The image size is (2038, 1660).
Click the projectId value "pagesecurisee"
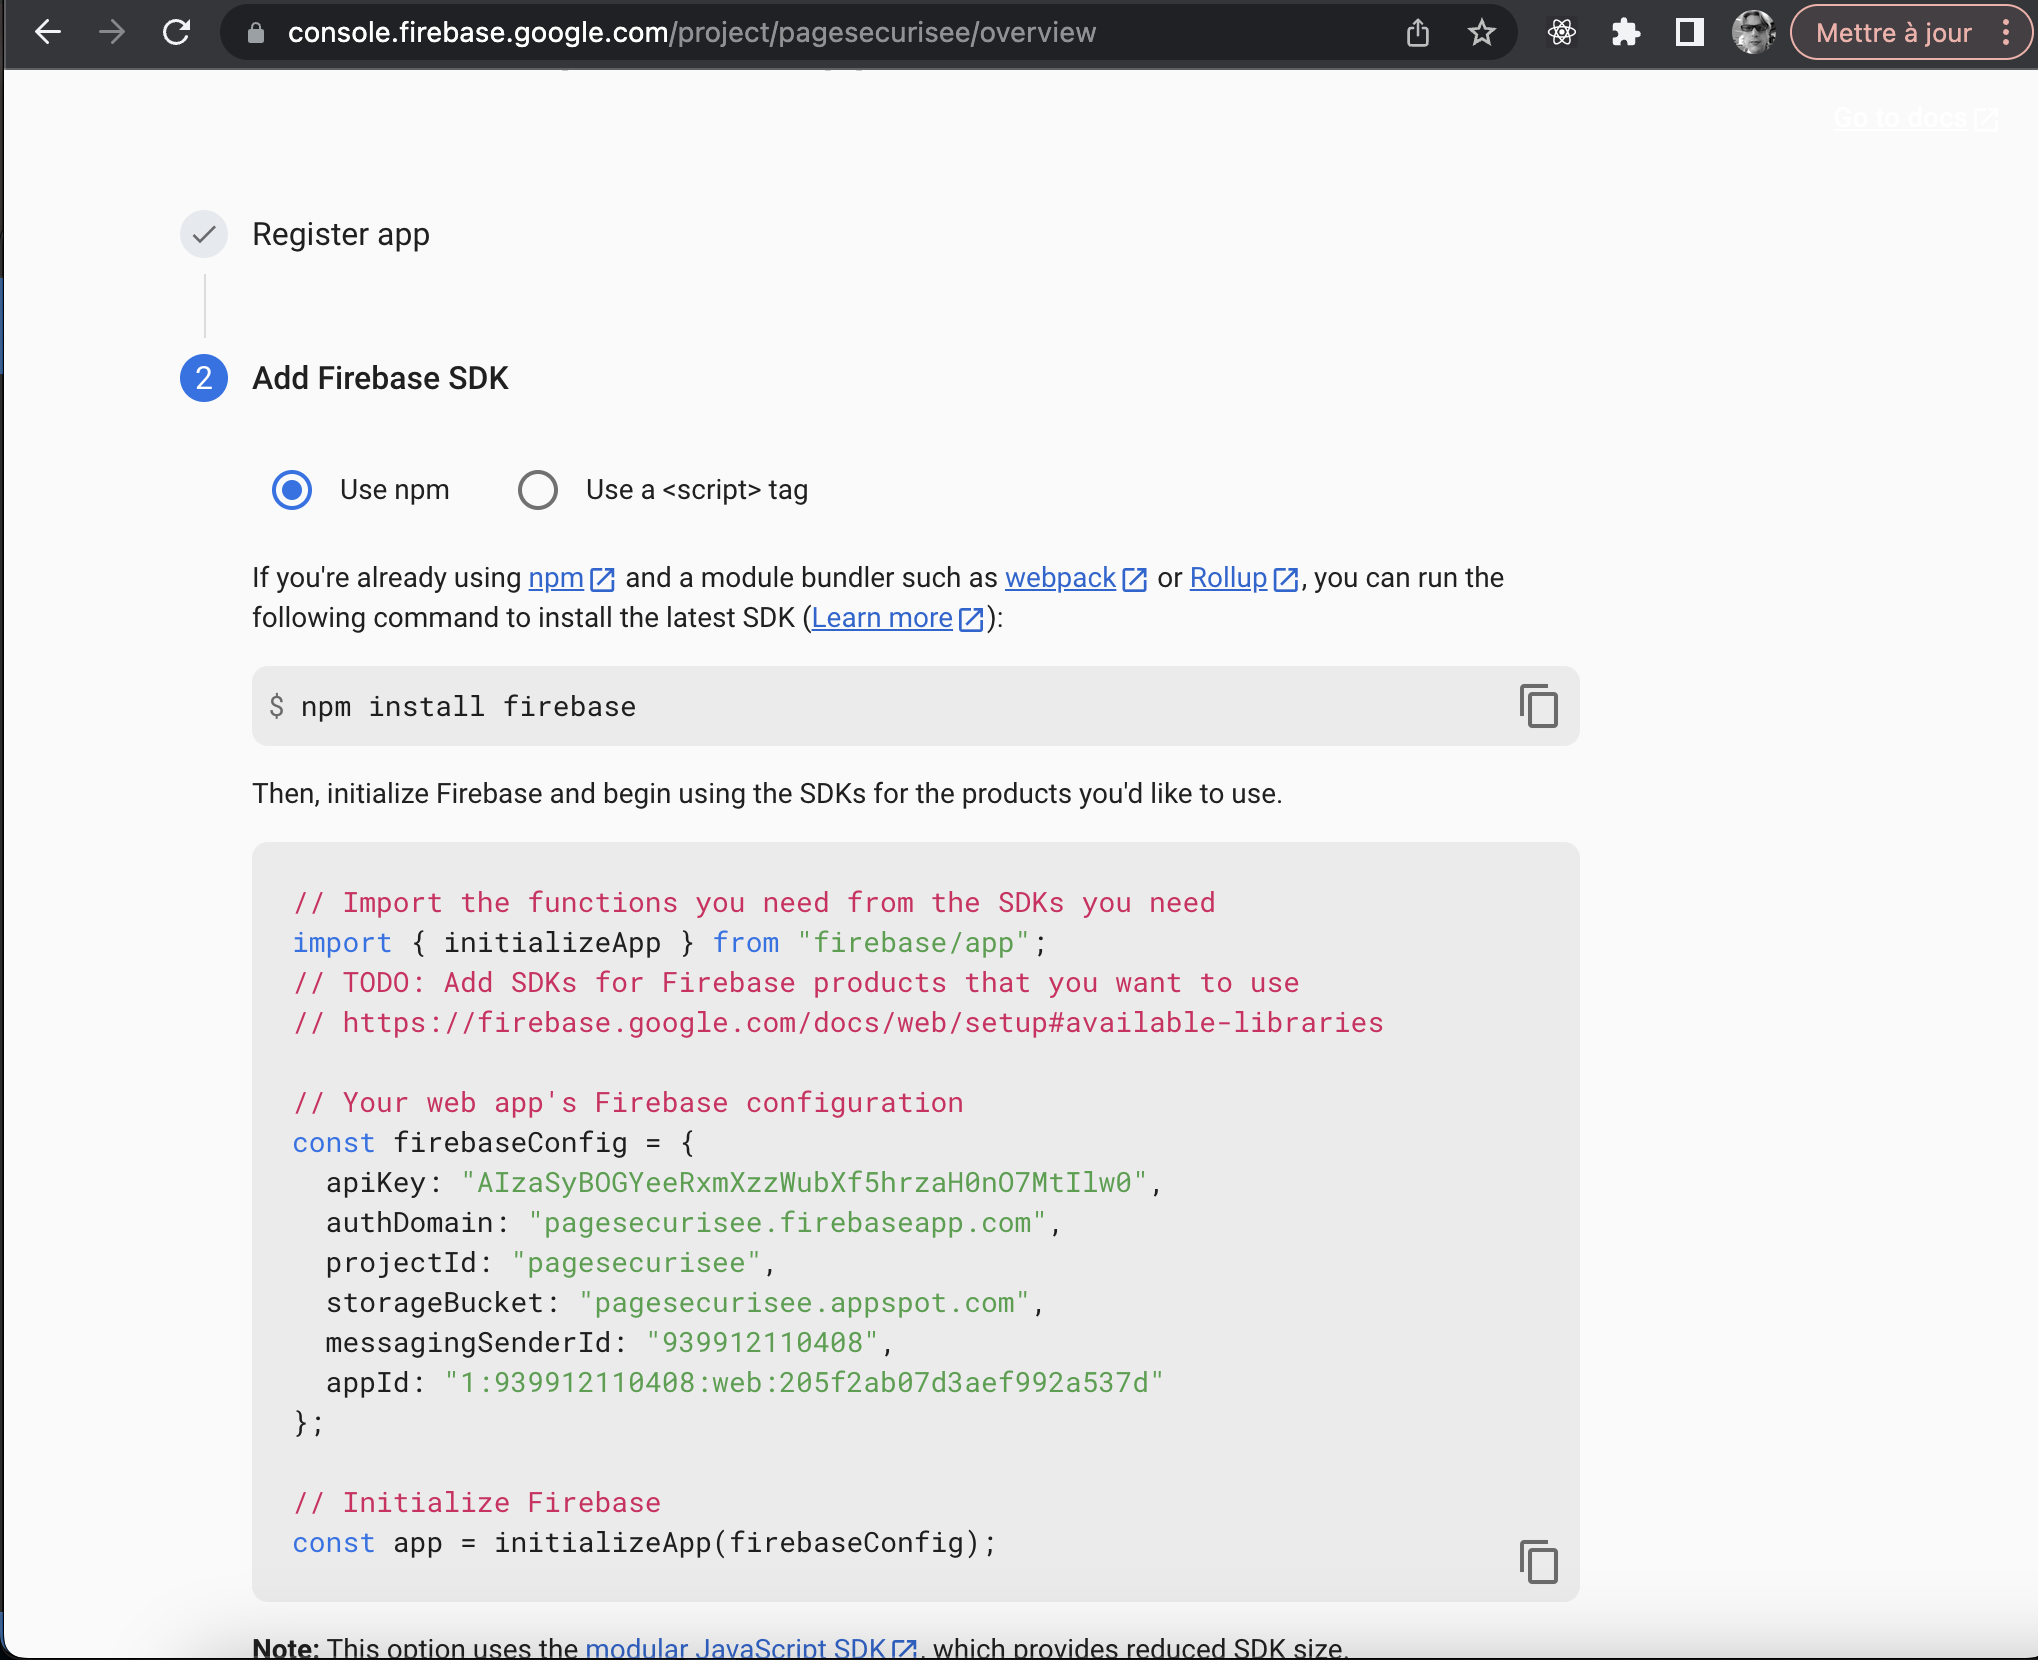637,1263
